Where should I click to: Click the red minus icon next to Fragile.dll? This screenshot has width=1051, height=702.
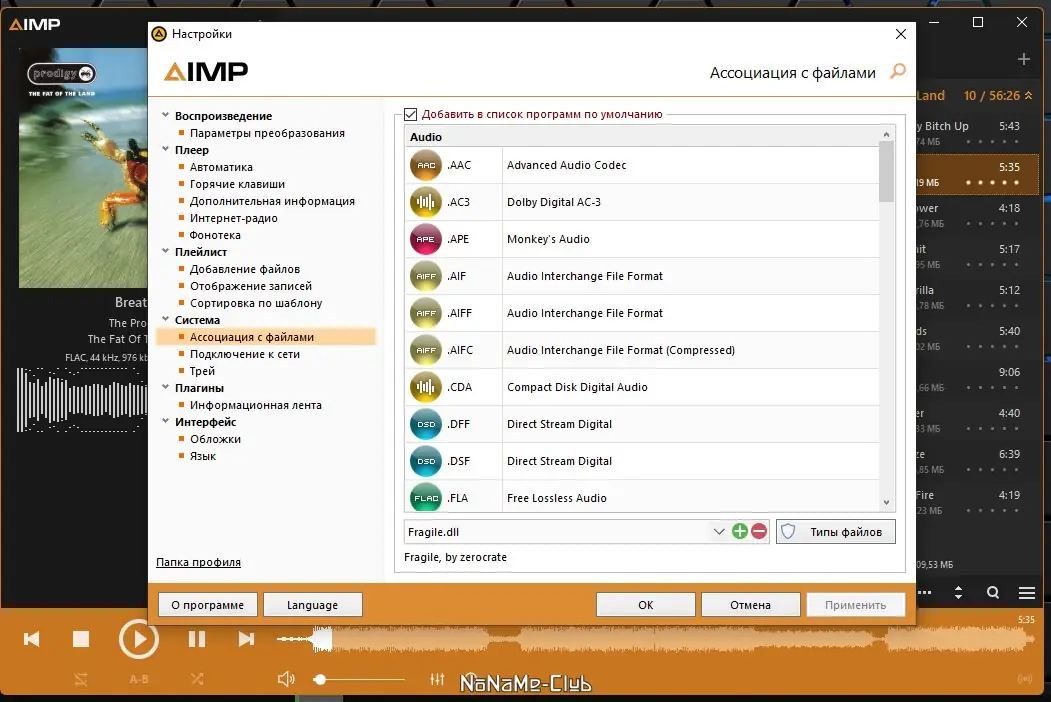[x=759, y=532]
